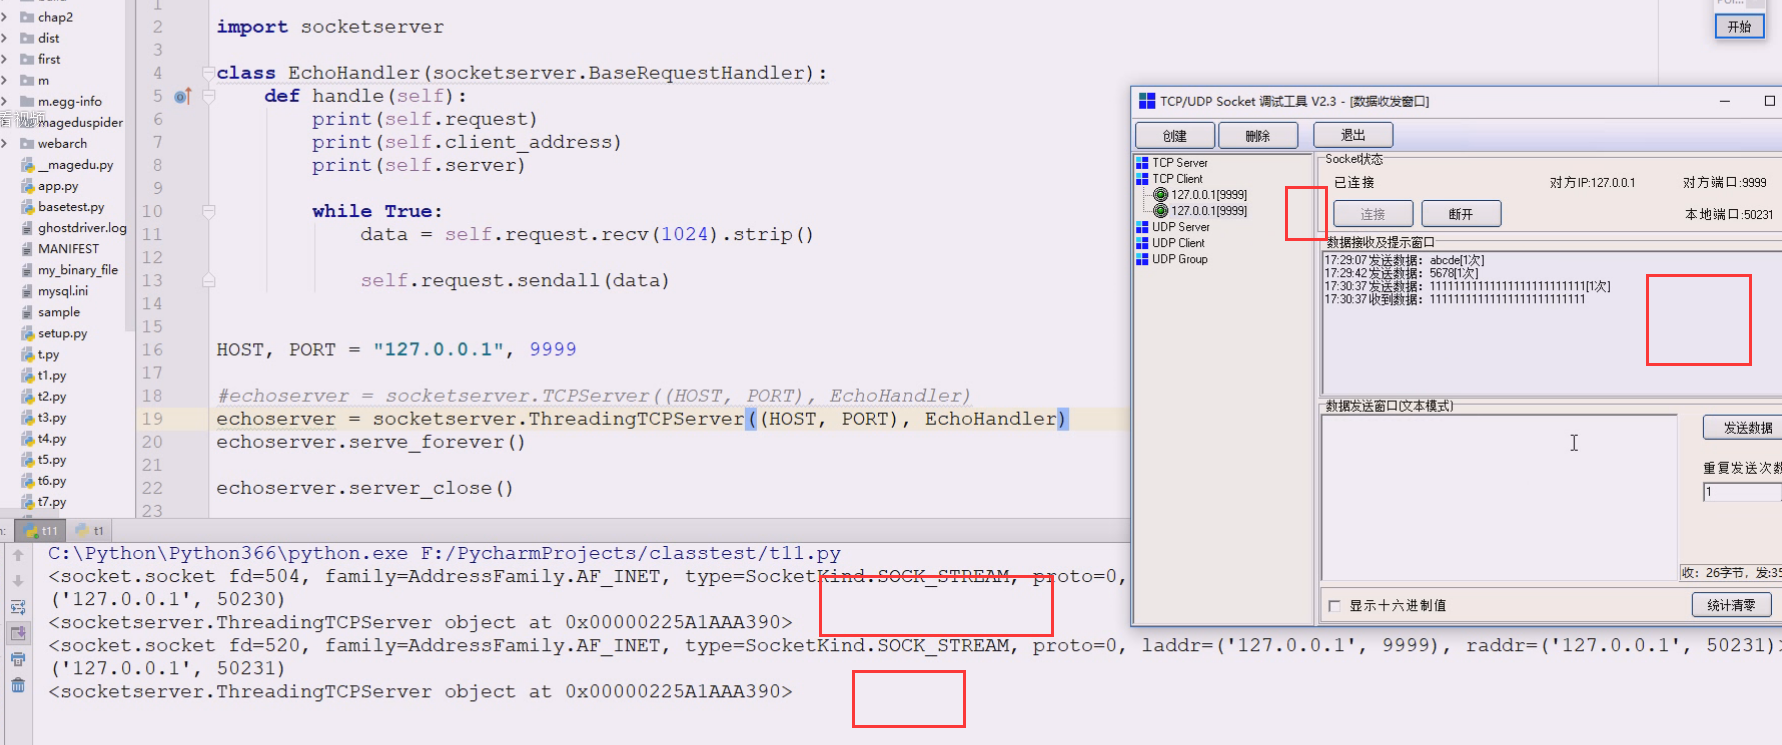Click the project tree vertical scrollbar
The width and height of the screenshot is (1782, 745).
130,165
